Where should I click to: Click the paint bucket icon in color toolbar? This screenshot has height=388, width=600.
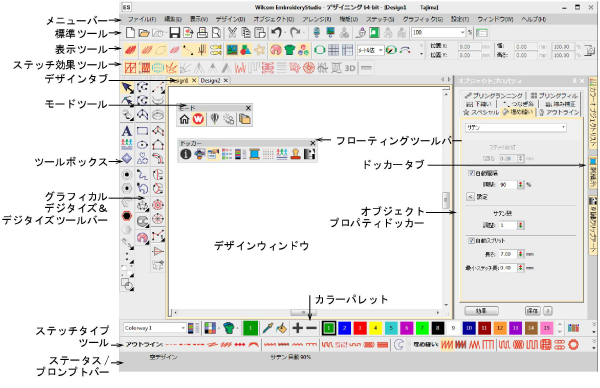tap(281, 328)
